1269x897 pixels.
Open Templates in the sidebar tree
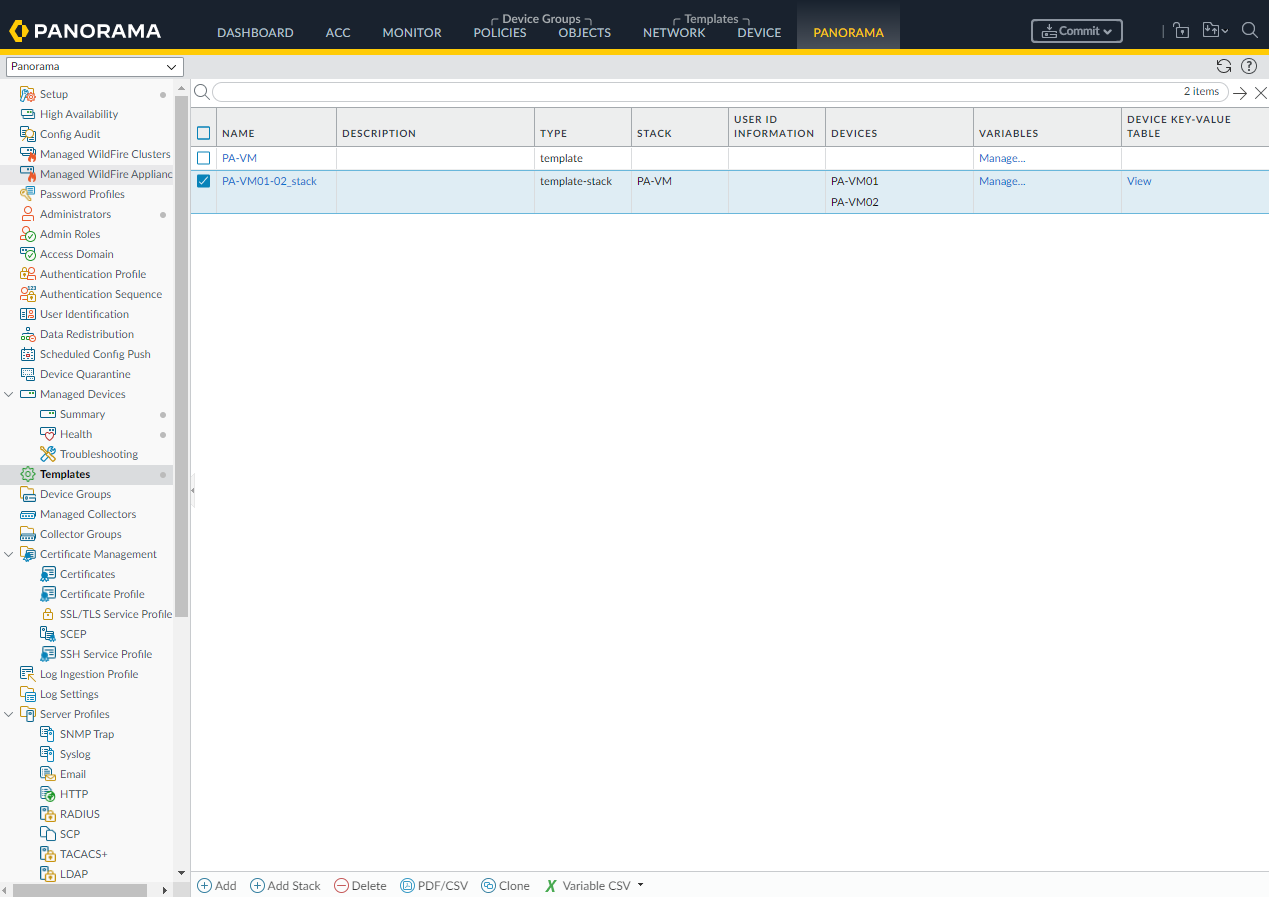(65, 474)
